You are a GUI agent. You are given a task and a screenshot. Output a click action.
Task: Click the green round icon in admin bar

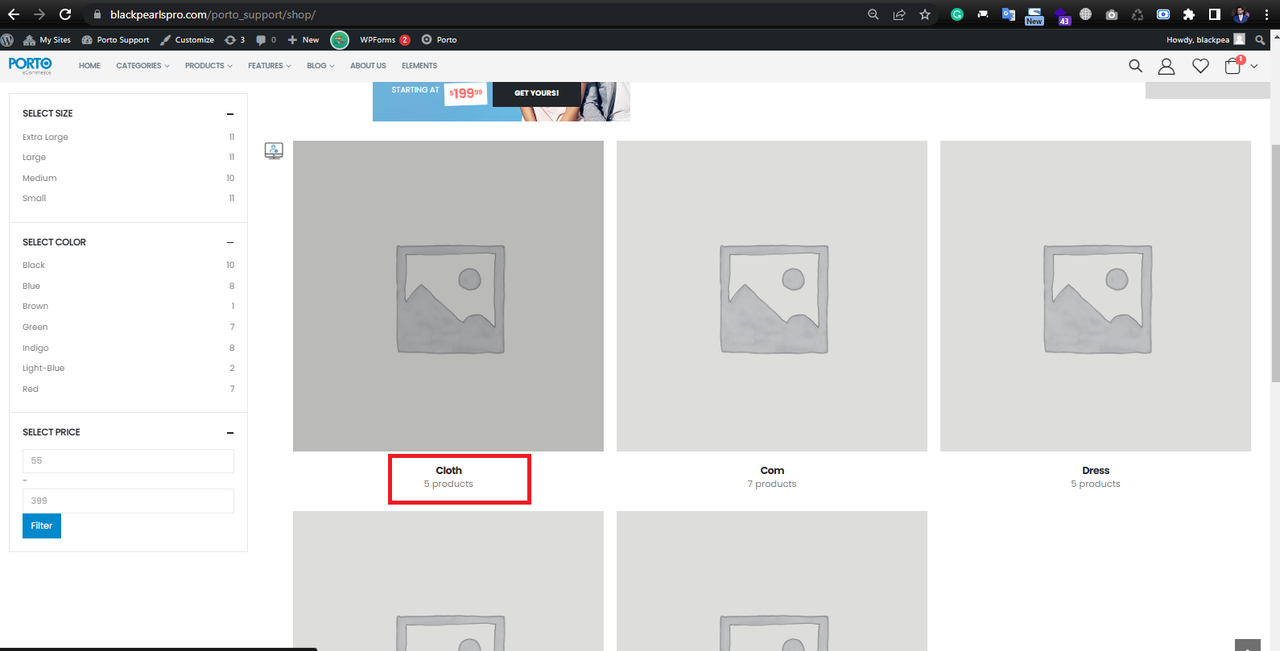340,40
